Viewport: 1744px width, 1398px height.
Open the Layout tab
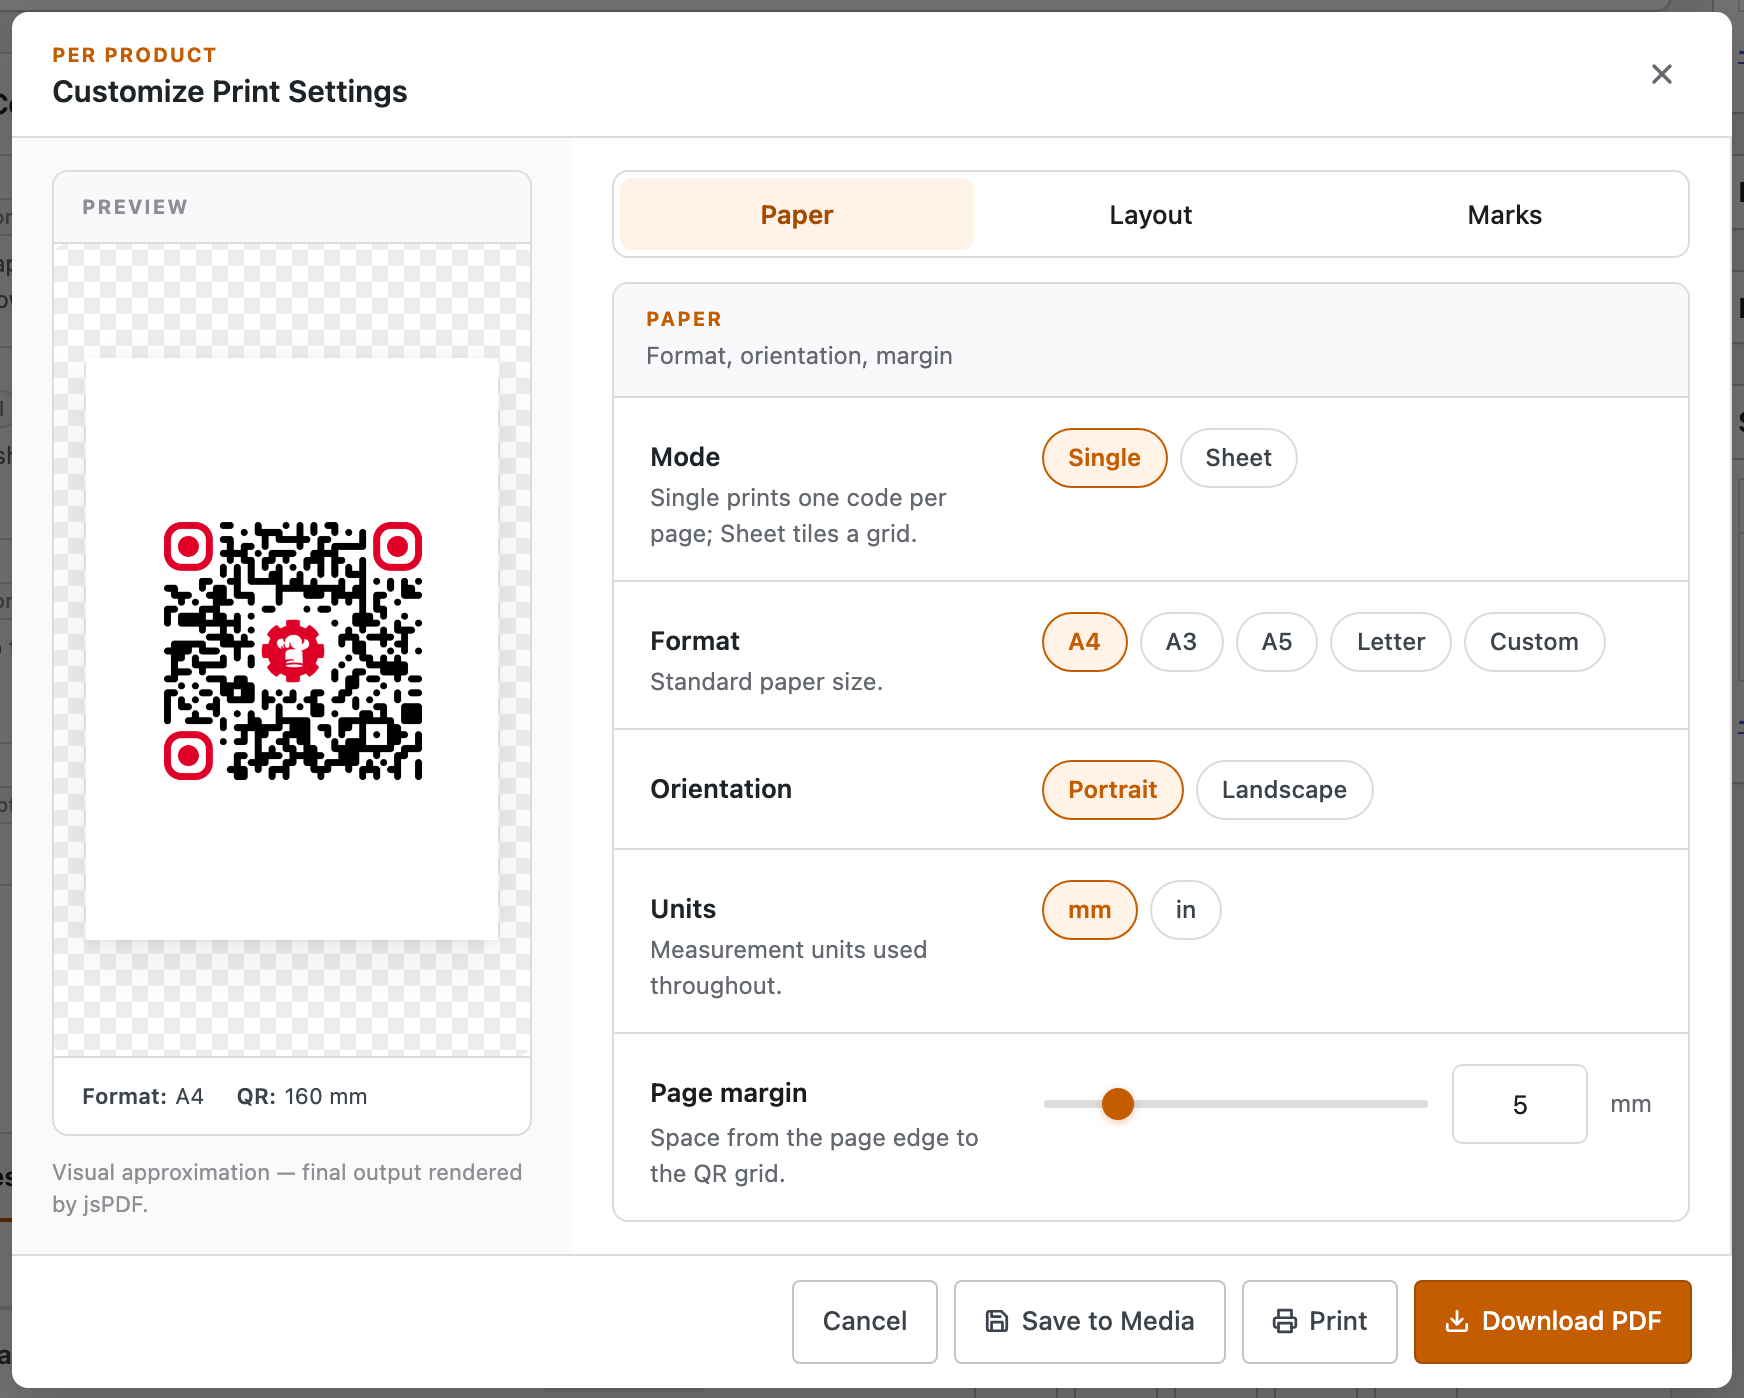[x=1150, y=214]
